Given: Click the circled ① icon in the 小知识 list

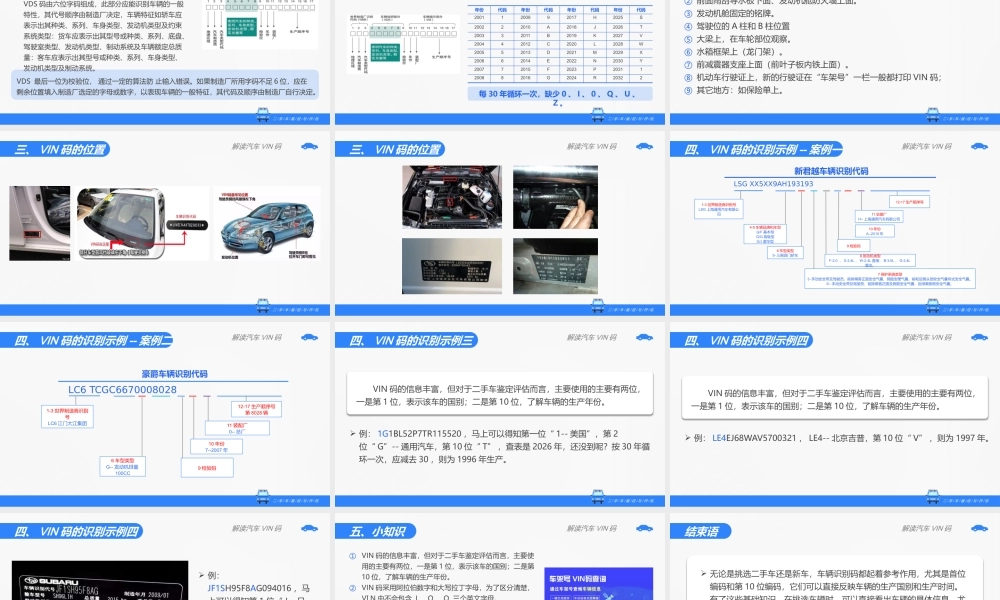Looking at the screenshot, I should tap(352, 553).
